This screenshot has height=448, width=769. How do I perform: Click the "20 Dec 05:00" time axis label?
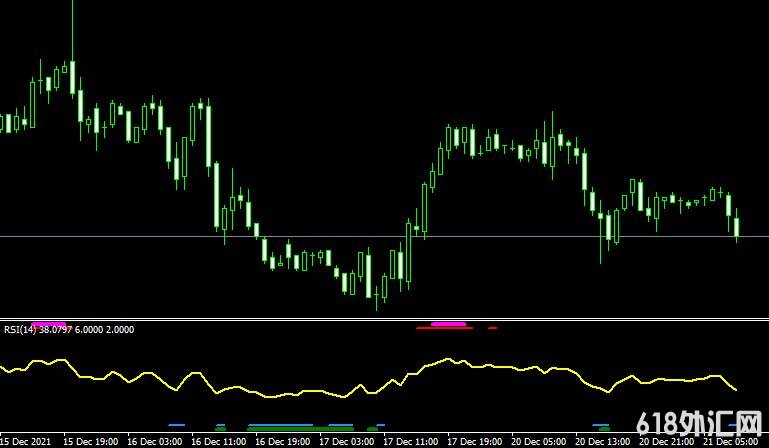tap(539, 442)
